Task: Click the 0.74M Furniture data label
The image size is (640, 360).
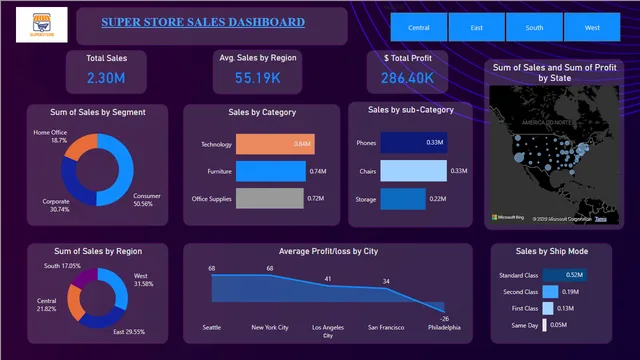Action: click(x=318, y=171)
